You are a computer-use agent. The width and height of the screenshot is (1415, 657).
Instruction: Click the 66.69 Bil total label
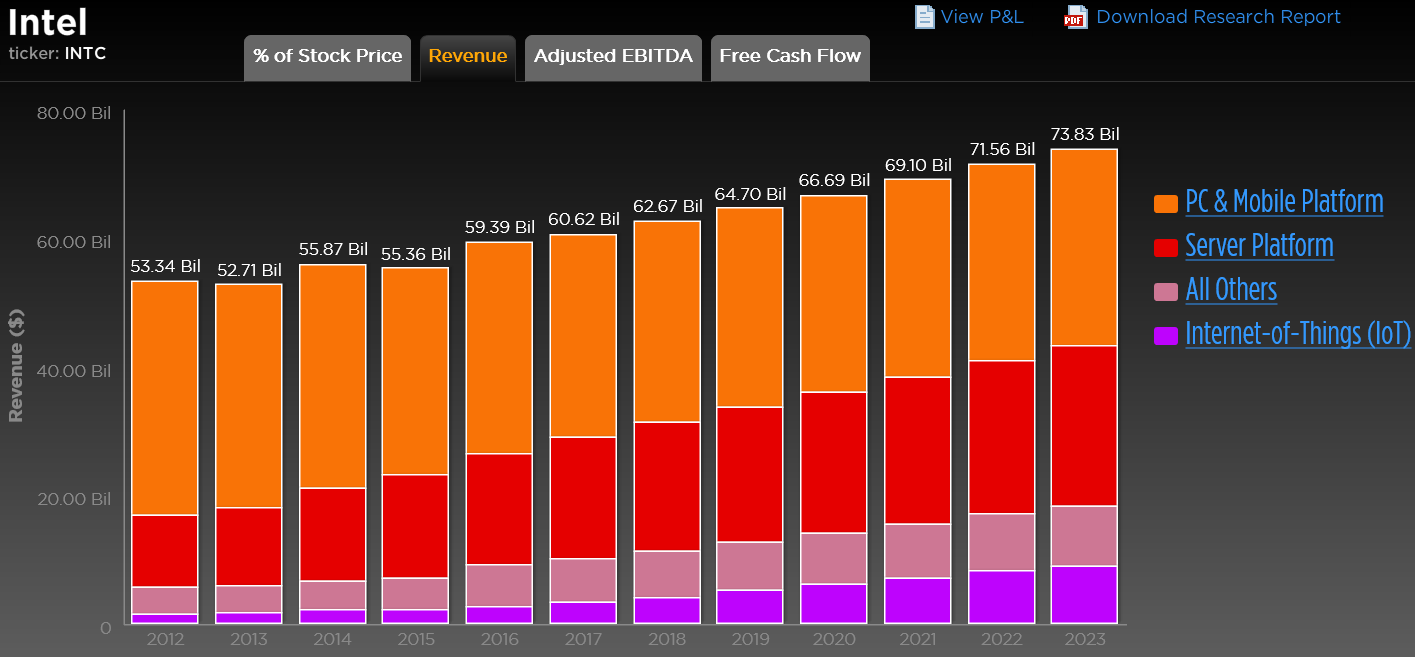(834, 181)
